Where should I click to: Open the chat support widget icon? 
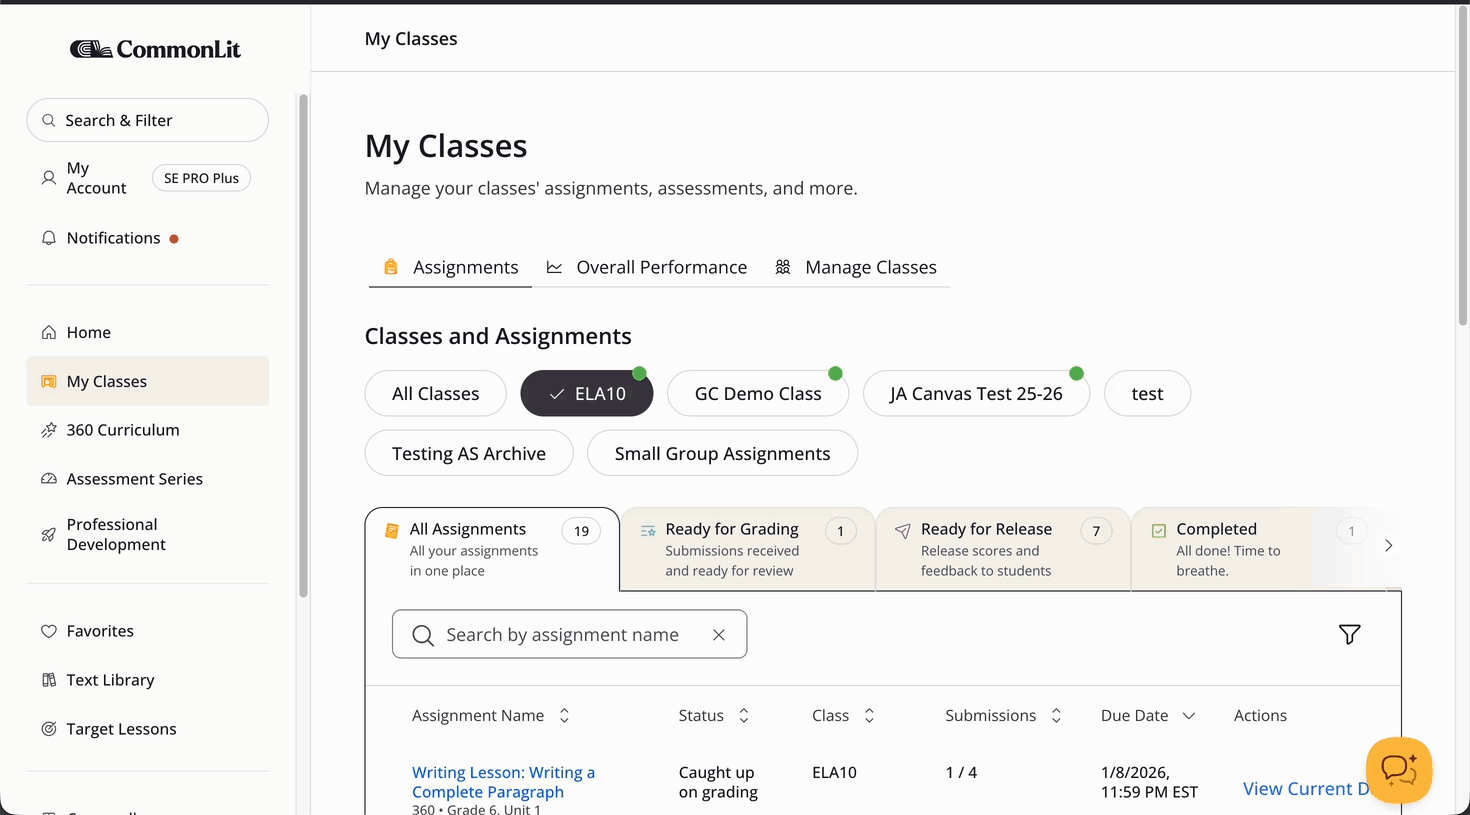[x=1398, y=769]
